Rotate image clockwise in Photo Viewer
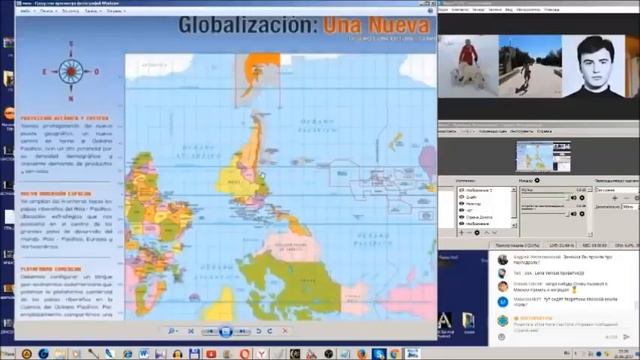 (x=270, y=331)
